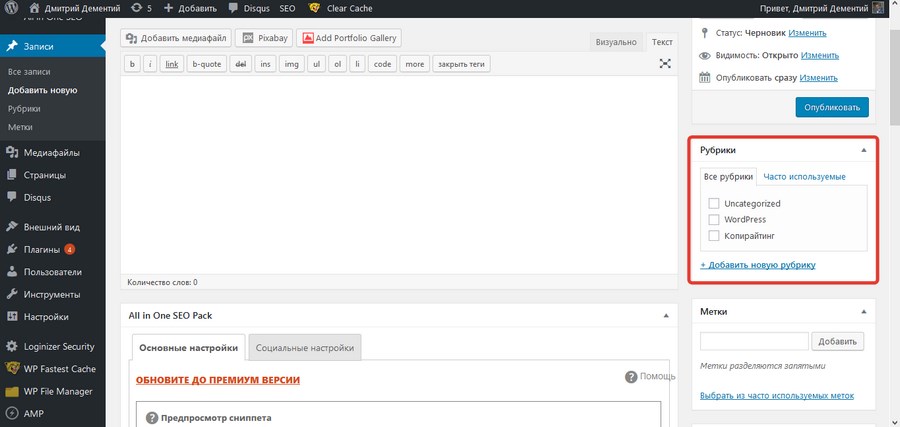Toggle distraction-free fullscreen editor icon

[665, 64]
